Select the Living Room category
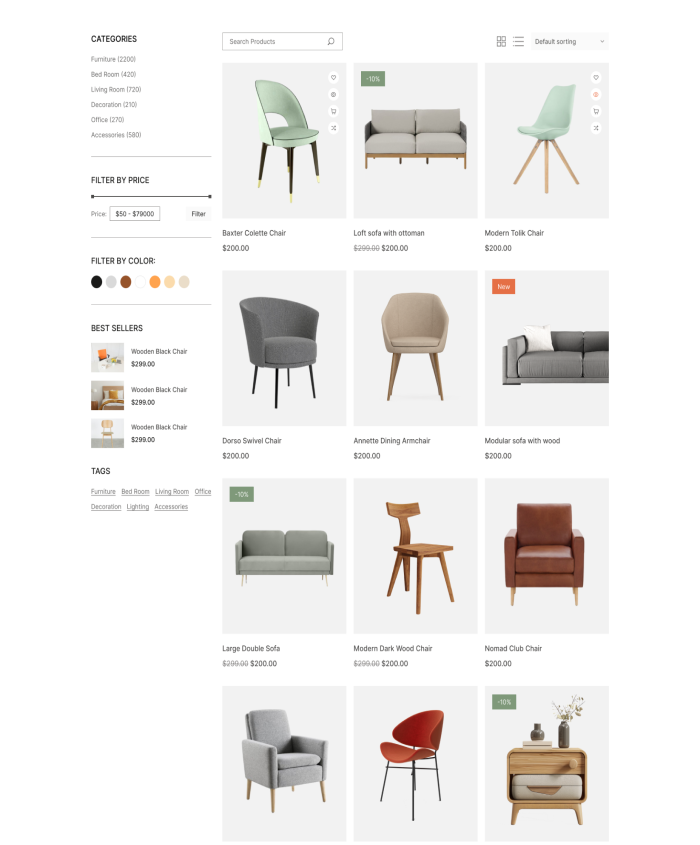The image size is (700, 845). (116, 89)
